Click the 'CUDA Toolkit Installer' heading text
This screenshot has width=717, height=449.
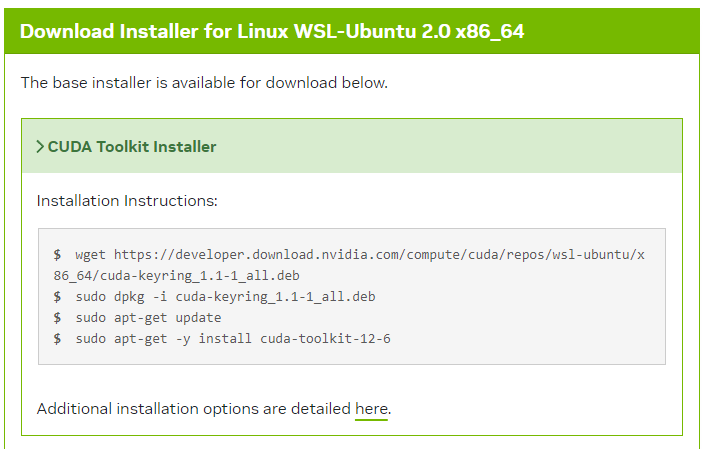132,147
